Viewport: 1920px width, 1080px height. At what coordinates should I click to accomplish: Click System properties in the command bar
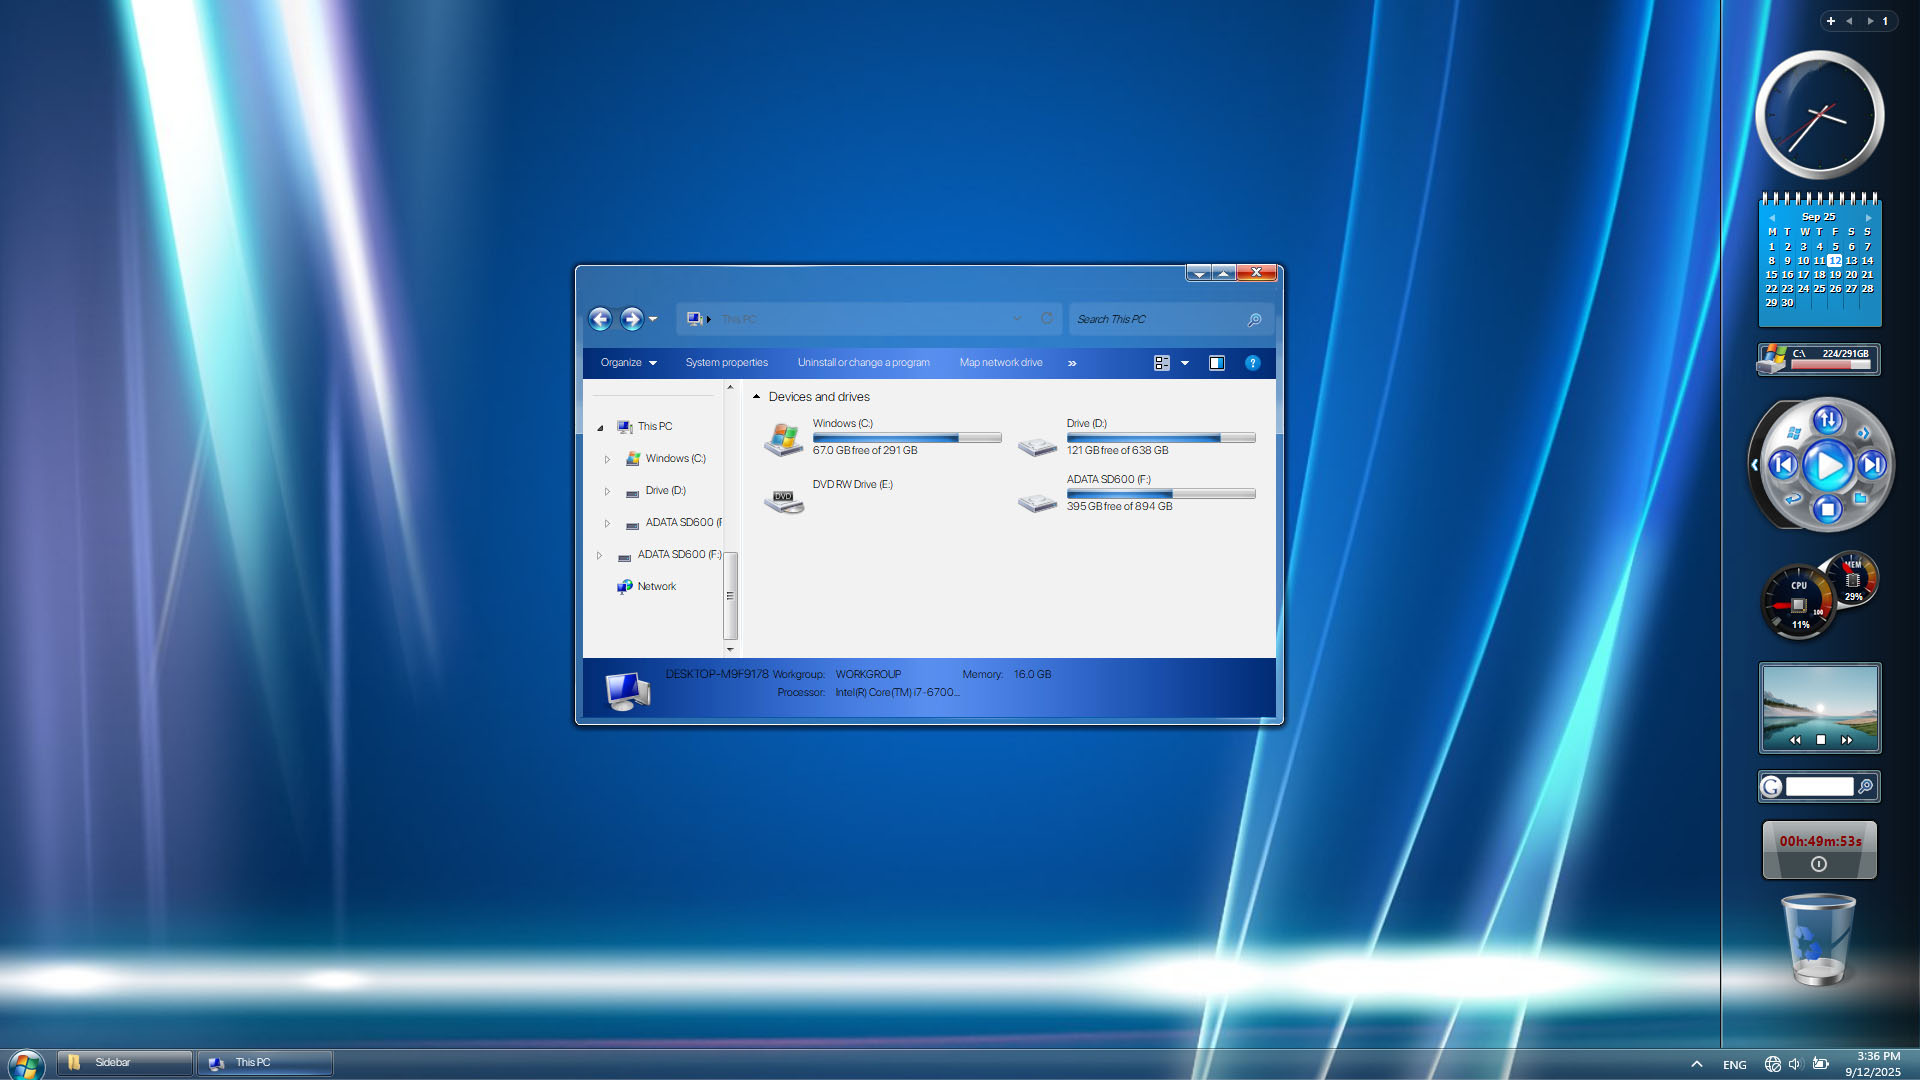point(726,363)
